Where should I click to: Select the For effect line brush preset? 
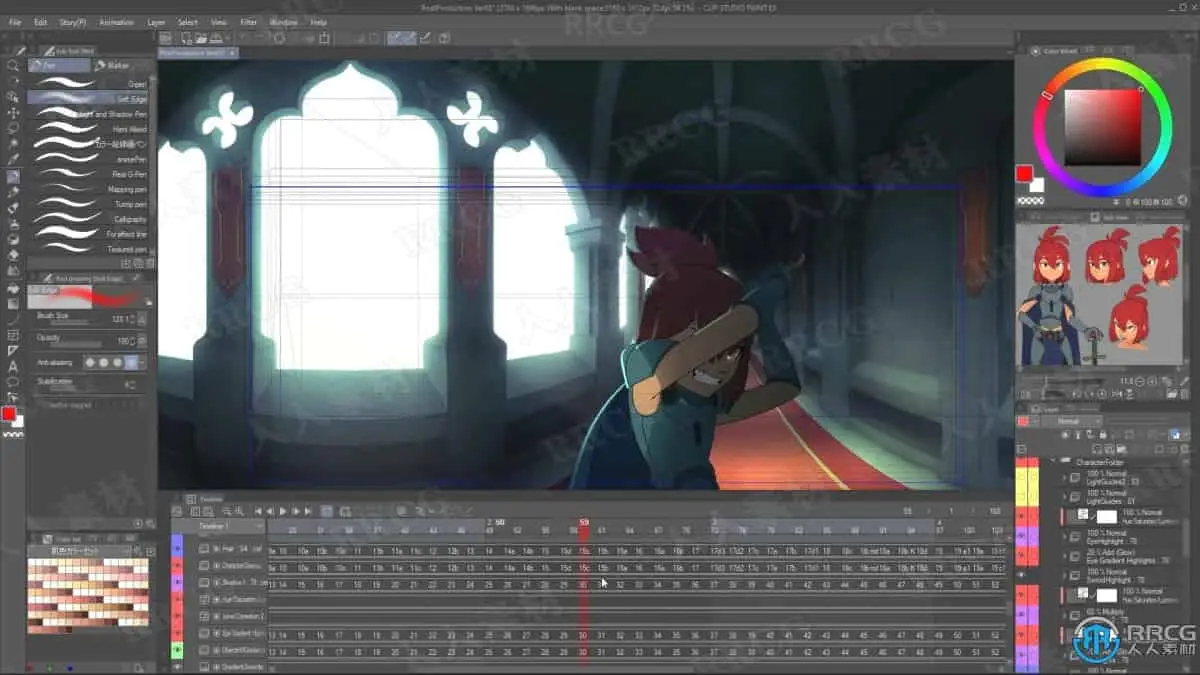(x=88, y=234)
